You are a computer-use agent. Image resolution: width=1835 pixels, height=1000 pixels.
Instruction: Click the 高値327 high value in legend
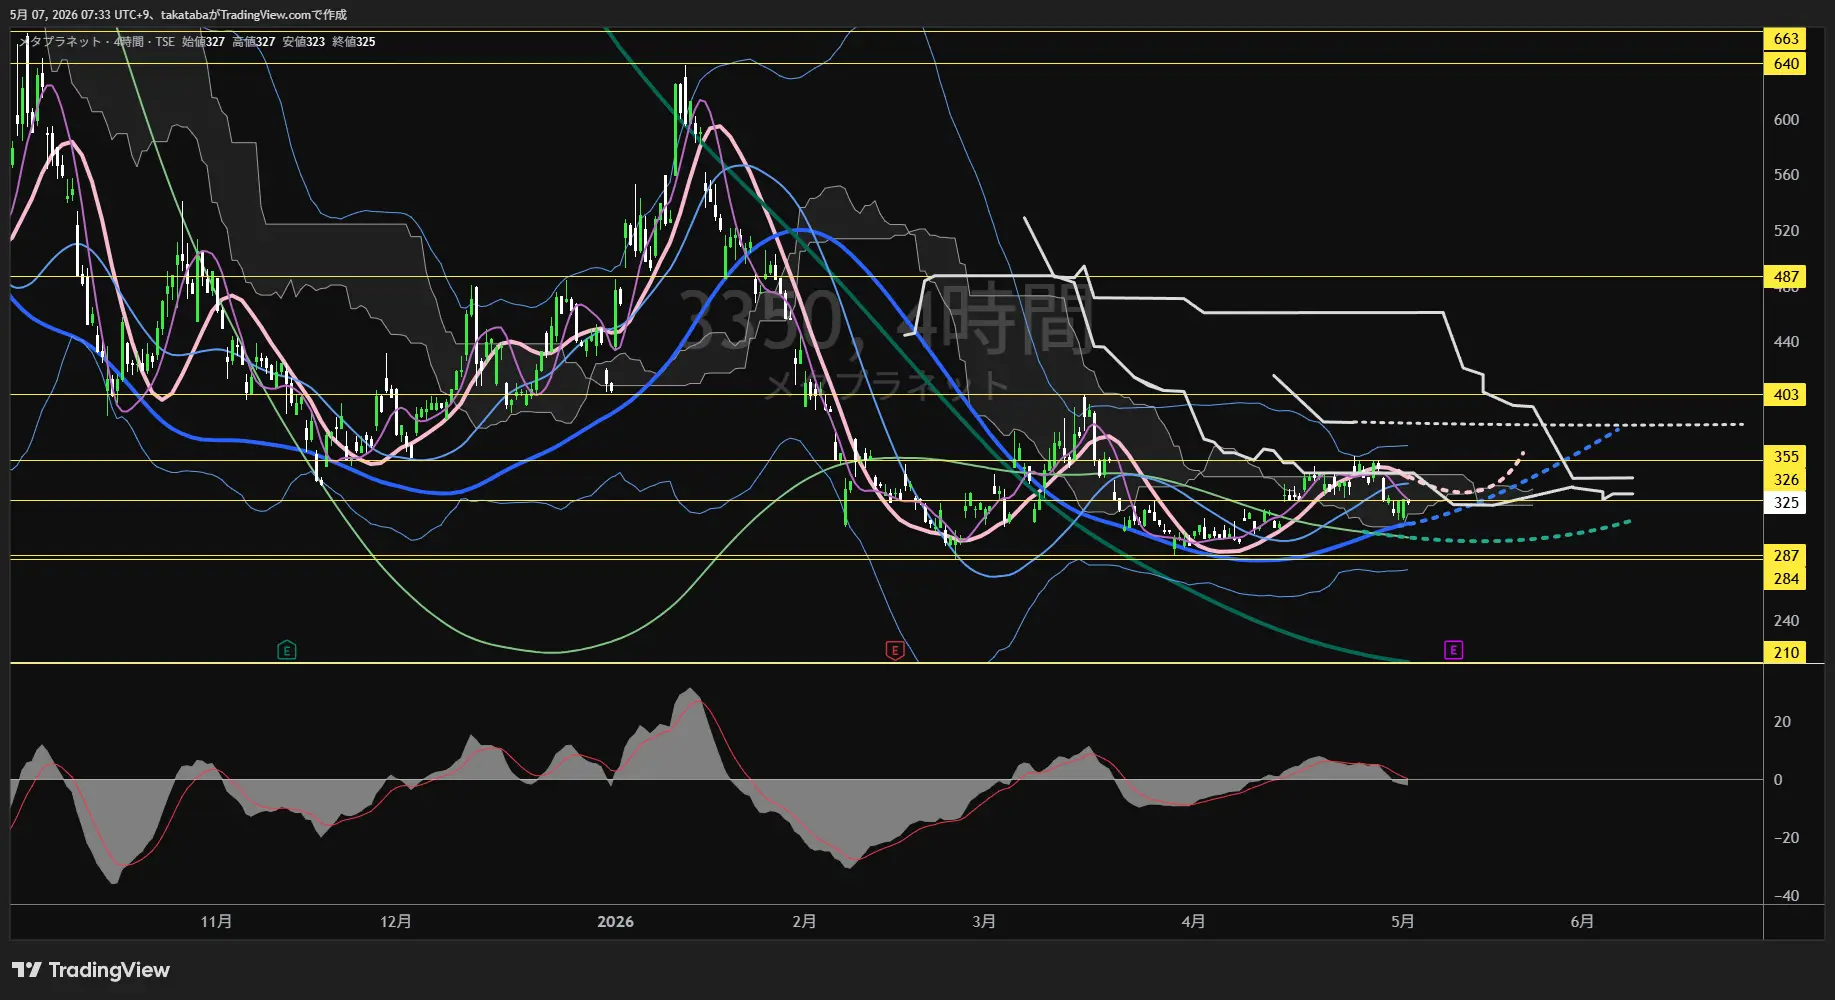click(253, 42)
